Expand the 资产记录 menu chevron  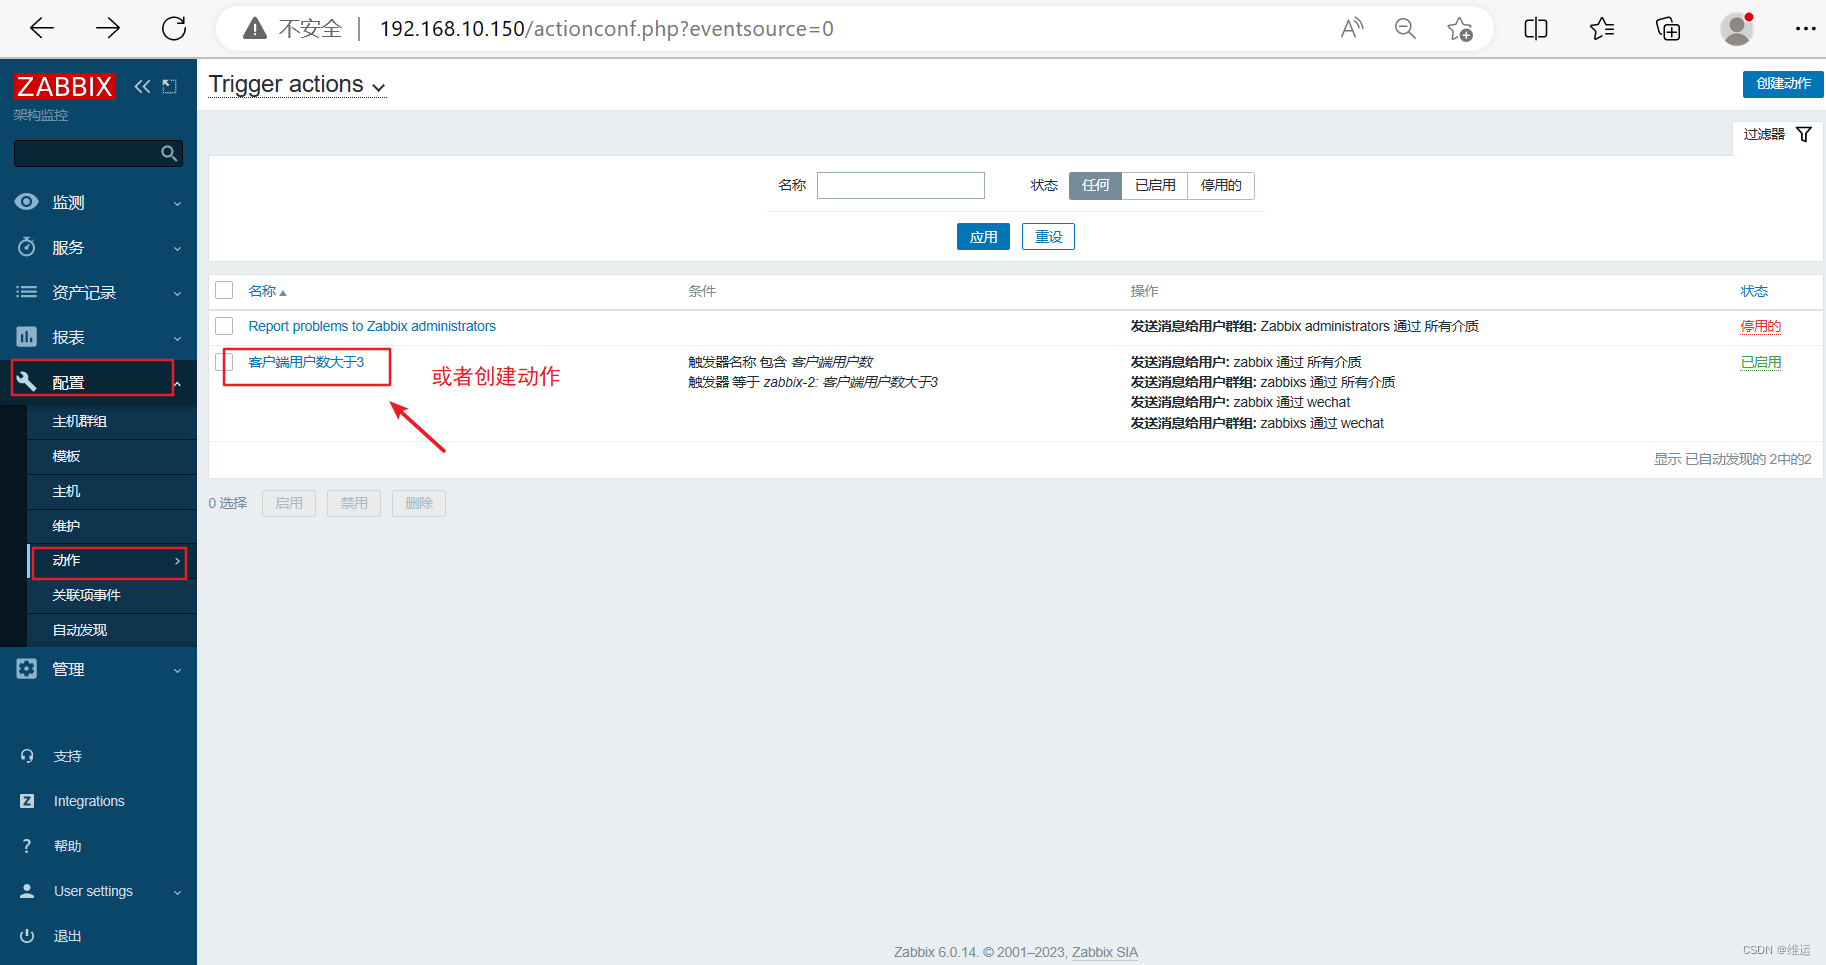point(177,293)
